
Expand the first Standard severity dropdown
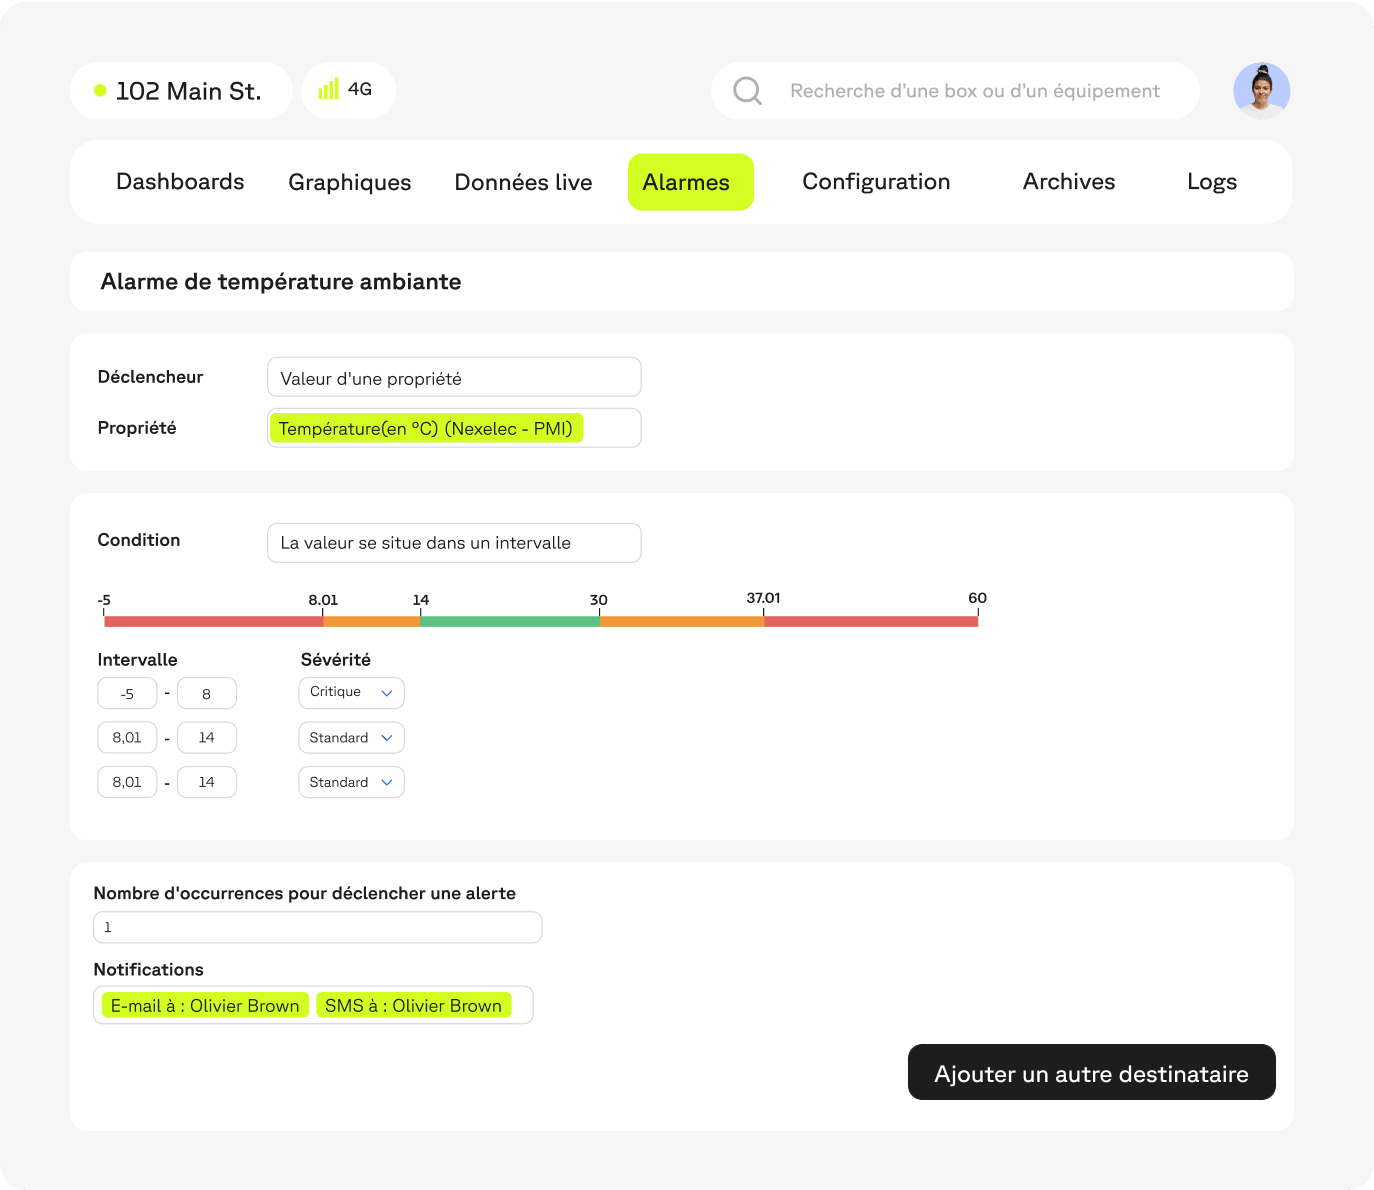(351, 737)
